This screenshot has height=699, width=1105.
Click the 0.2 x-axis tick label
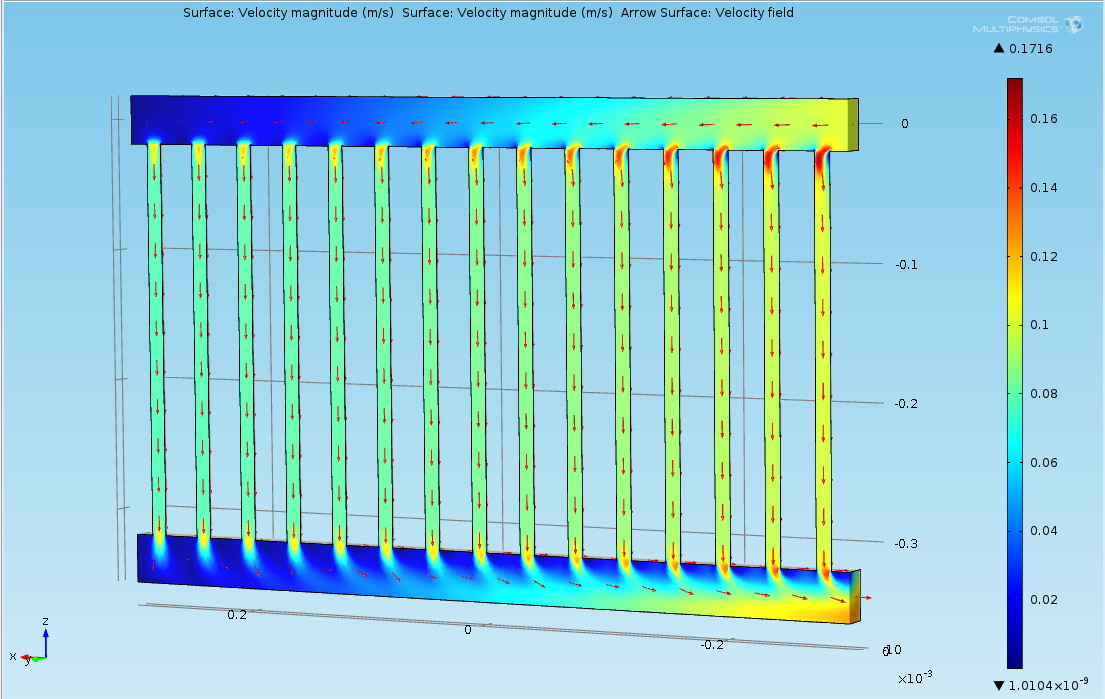[237, 615]
